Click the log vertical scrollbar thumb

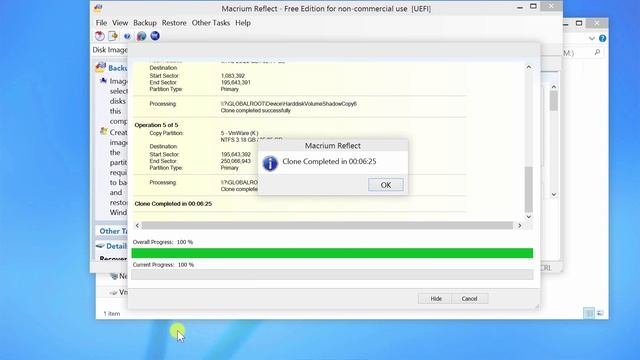click(529, 189)
